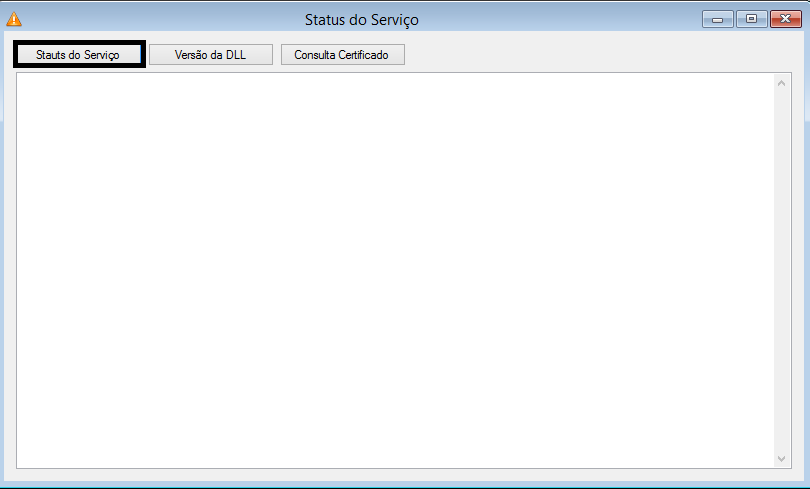
Task: Open Versão da DLL information
Action: (211, 55)
